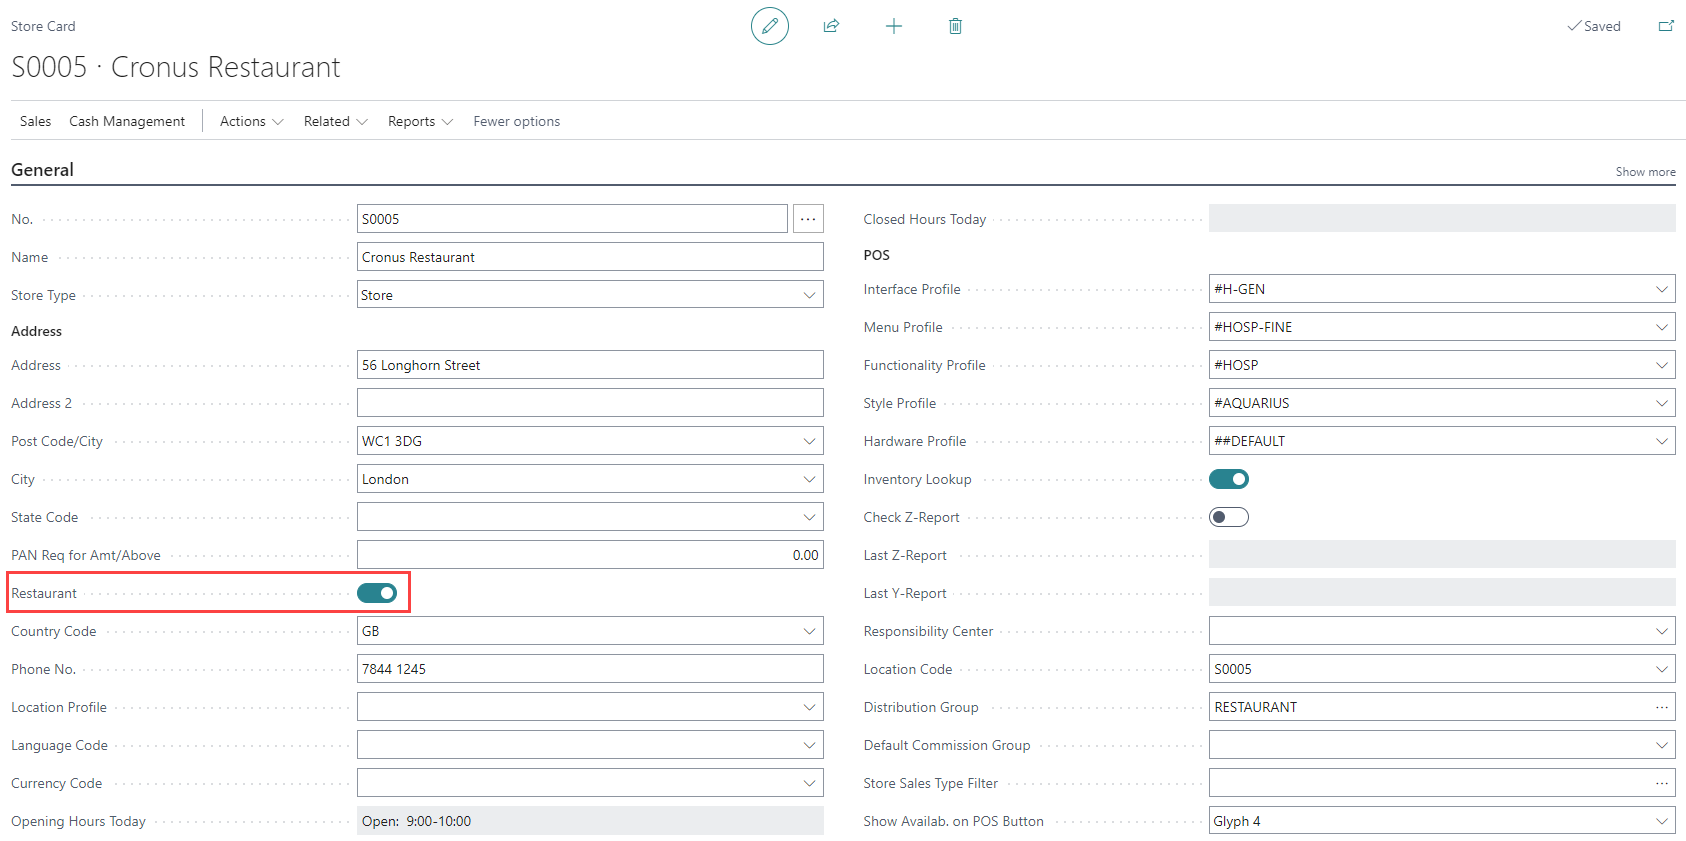Image resolution: width=1686 pixels, height=841 pixels.
Task: Open the Menu Profile dropdown
Action: (1661, 327)
